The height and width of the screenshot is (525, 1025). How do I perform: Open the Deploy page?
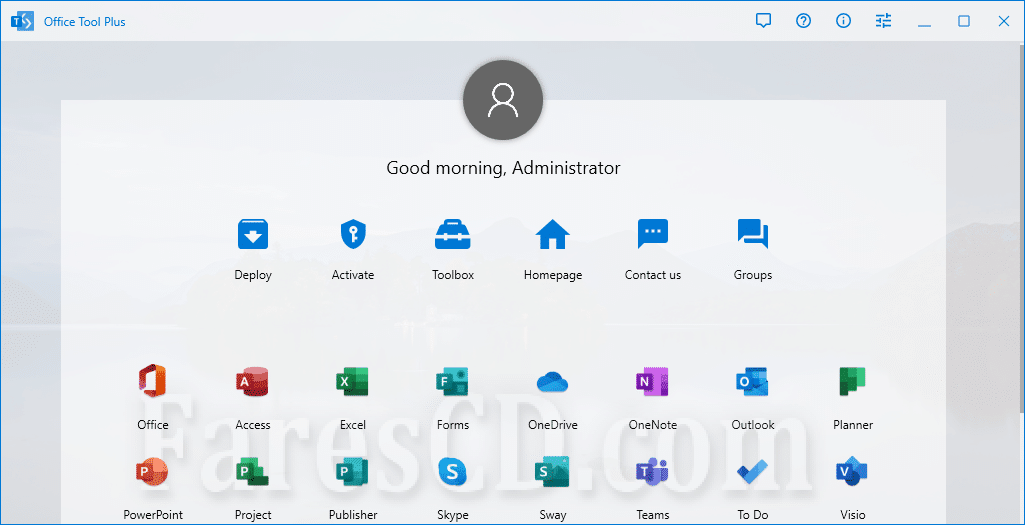(253, 235)
